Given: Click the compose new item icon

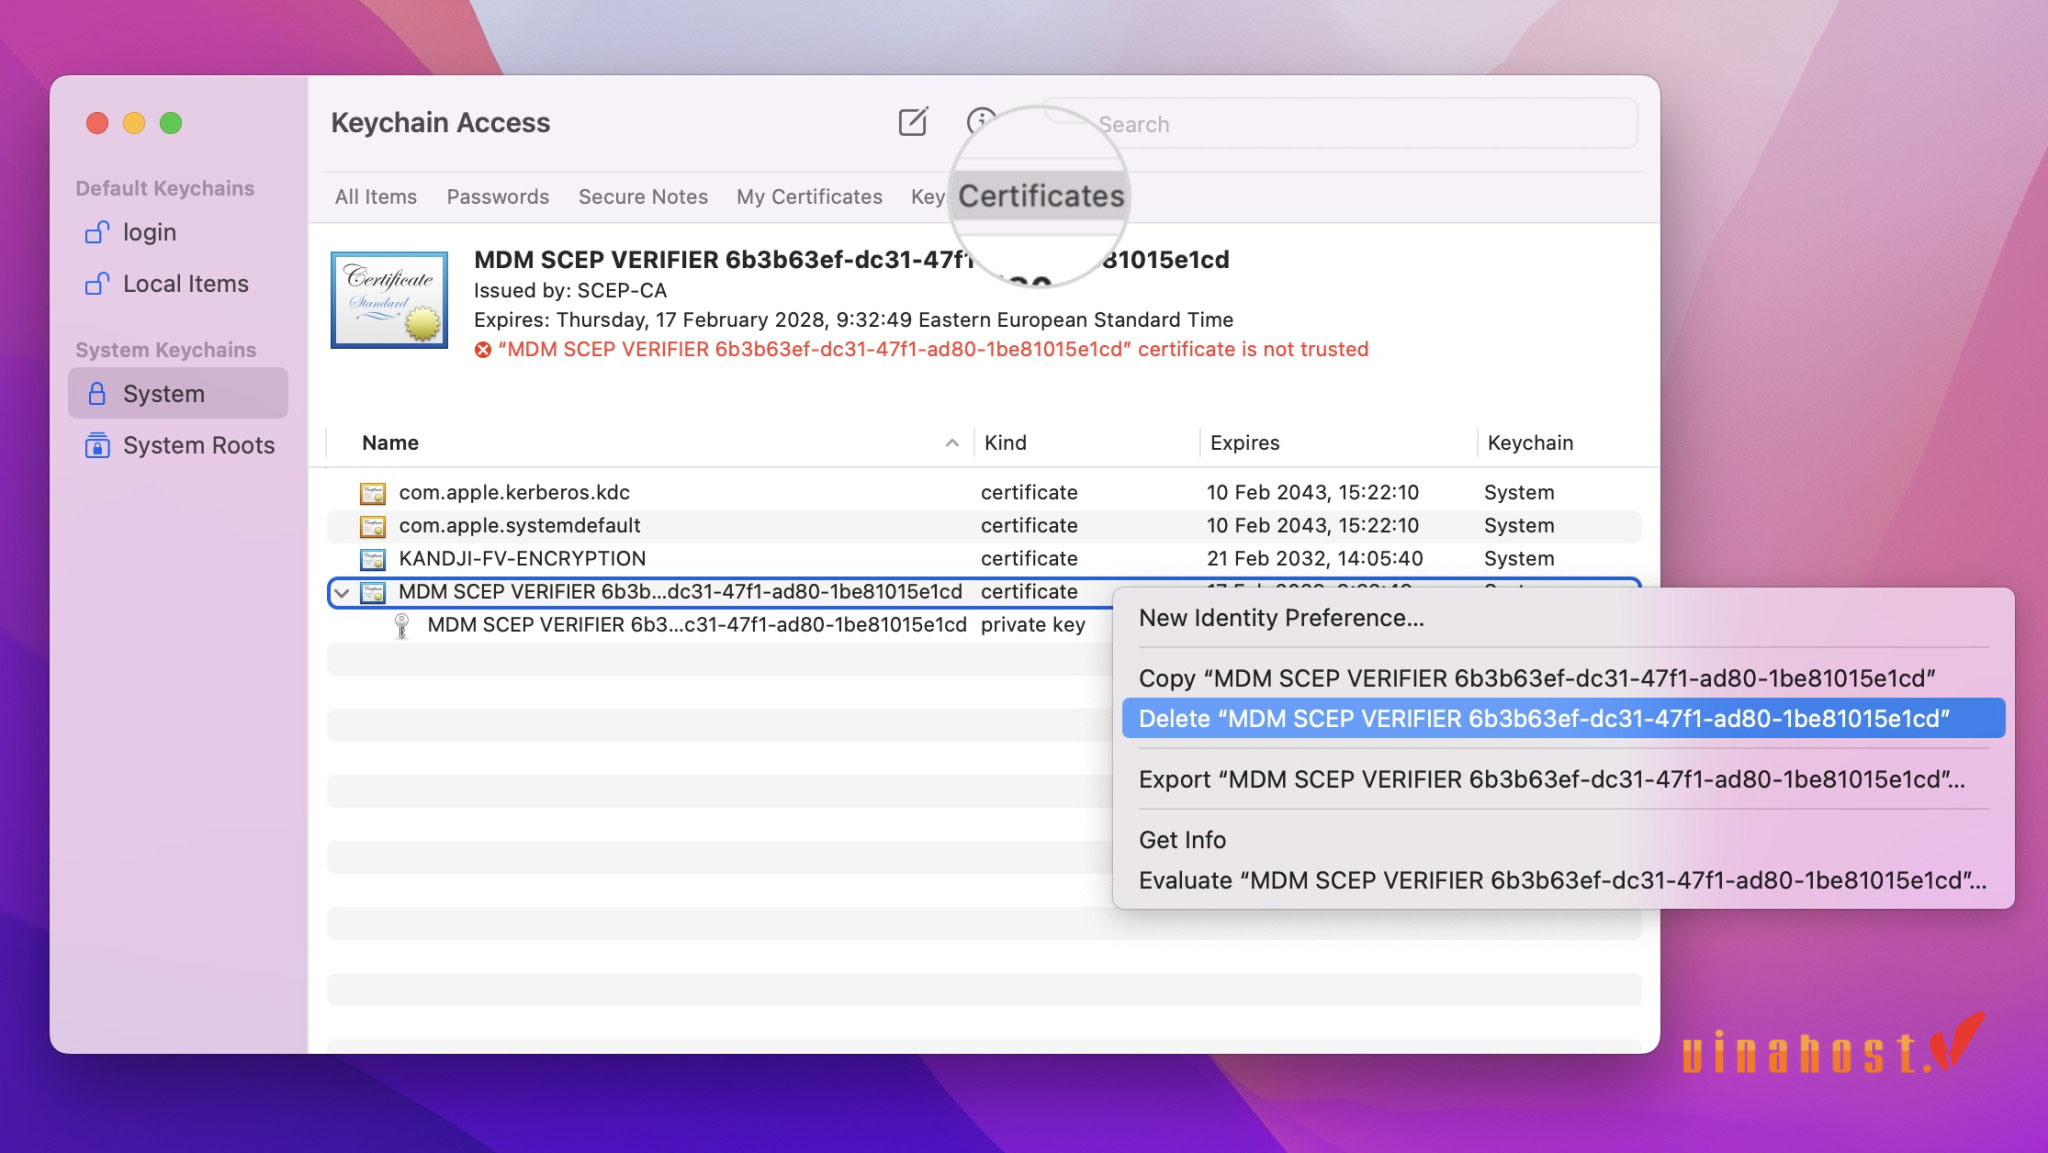Looking at the screenshot, I should point(913,122).
